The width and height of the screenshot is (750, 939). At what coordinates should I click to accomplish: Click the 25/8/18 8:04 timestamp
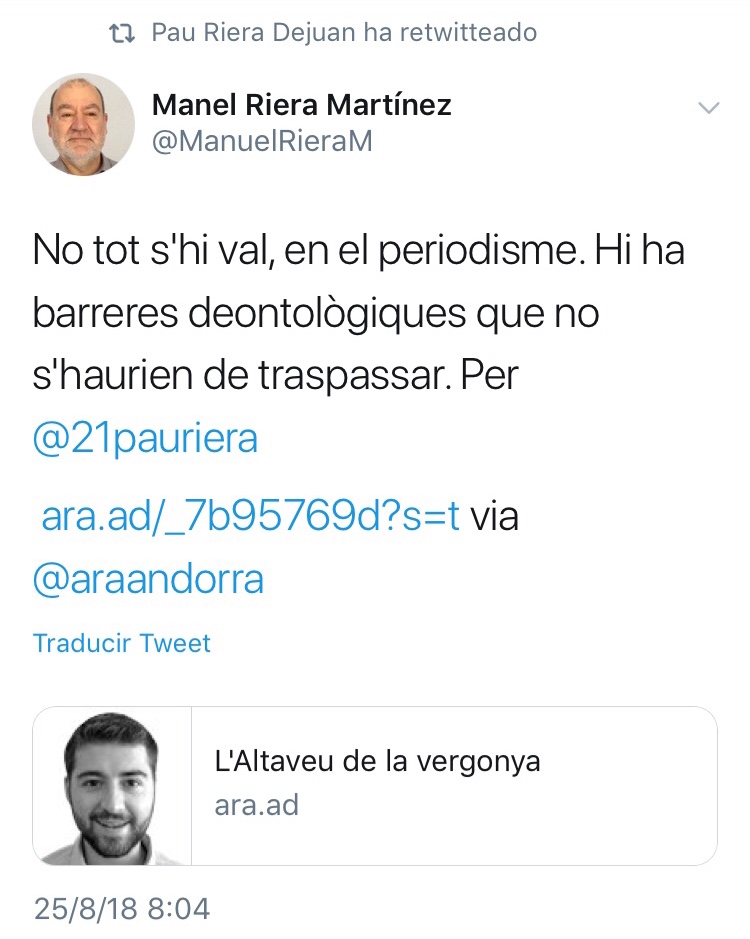point(122,908)
